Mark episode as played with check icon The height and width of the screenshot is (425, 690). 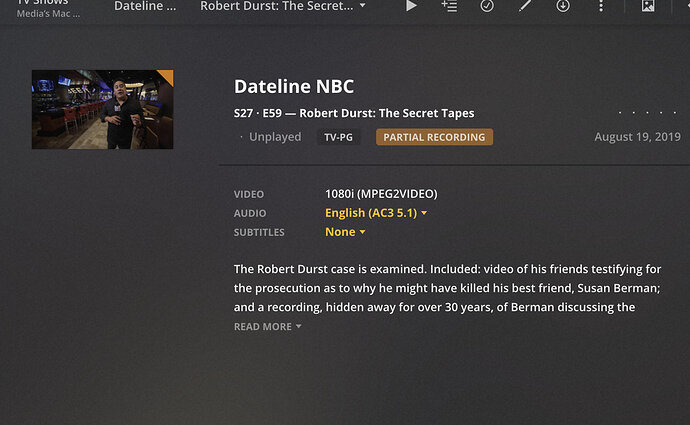point(487,6)
